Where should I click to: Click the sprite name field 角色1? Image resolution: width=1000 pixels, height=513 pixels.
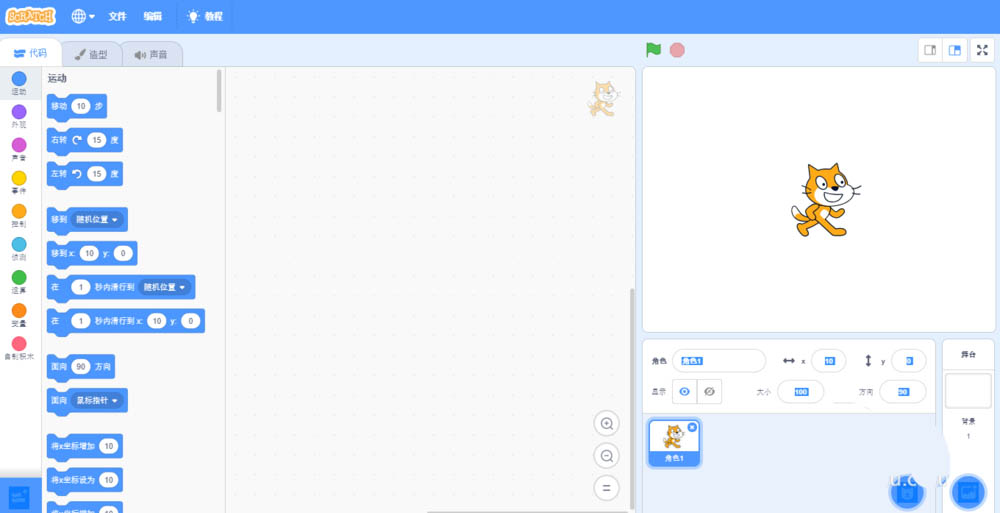719,361
